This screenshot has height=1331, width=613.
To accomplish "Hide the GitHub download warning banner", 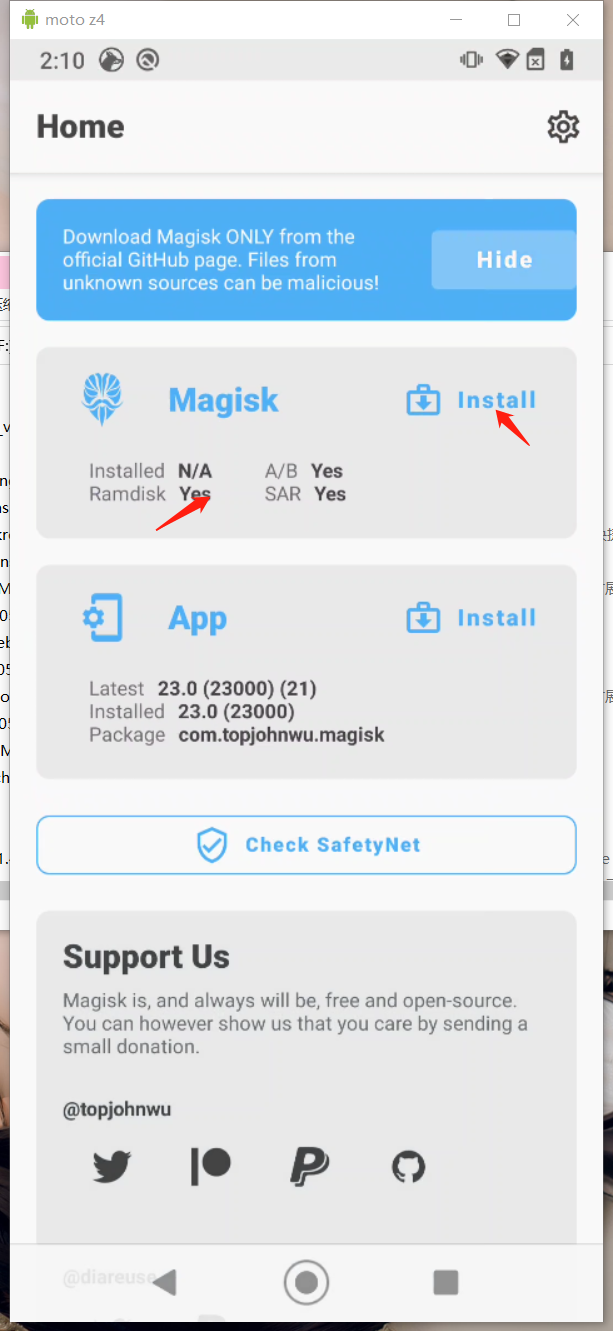I will point(504,260).
